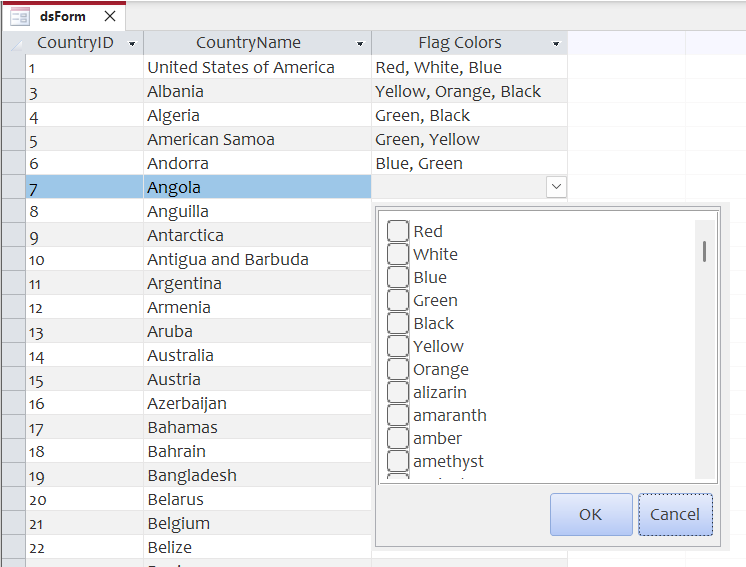Close the dsForm tab
The height and width of the screenshot is (567, 746).
pyautogui.click(x=110, y=16)
